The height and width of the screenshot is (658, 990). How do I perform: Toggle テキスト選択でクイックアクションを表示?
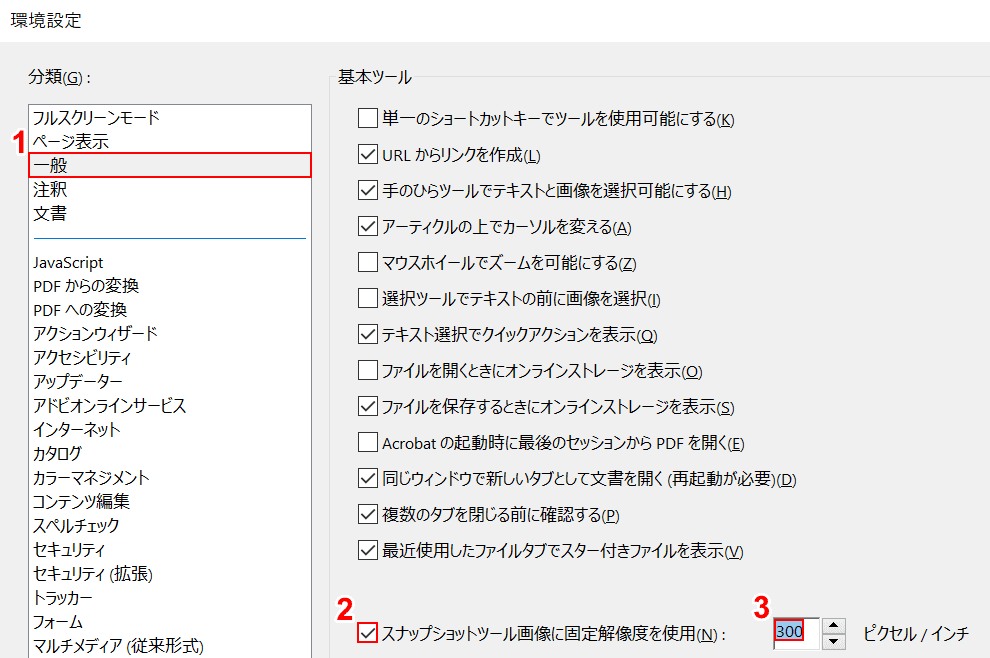pos(367,334)
